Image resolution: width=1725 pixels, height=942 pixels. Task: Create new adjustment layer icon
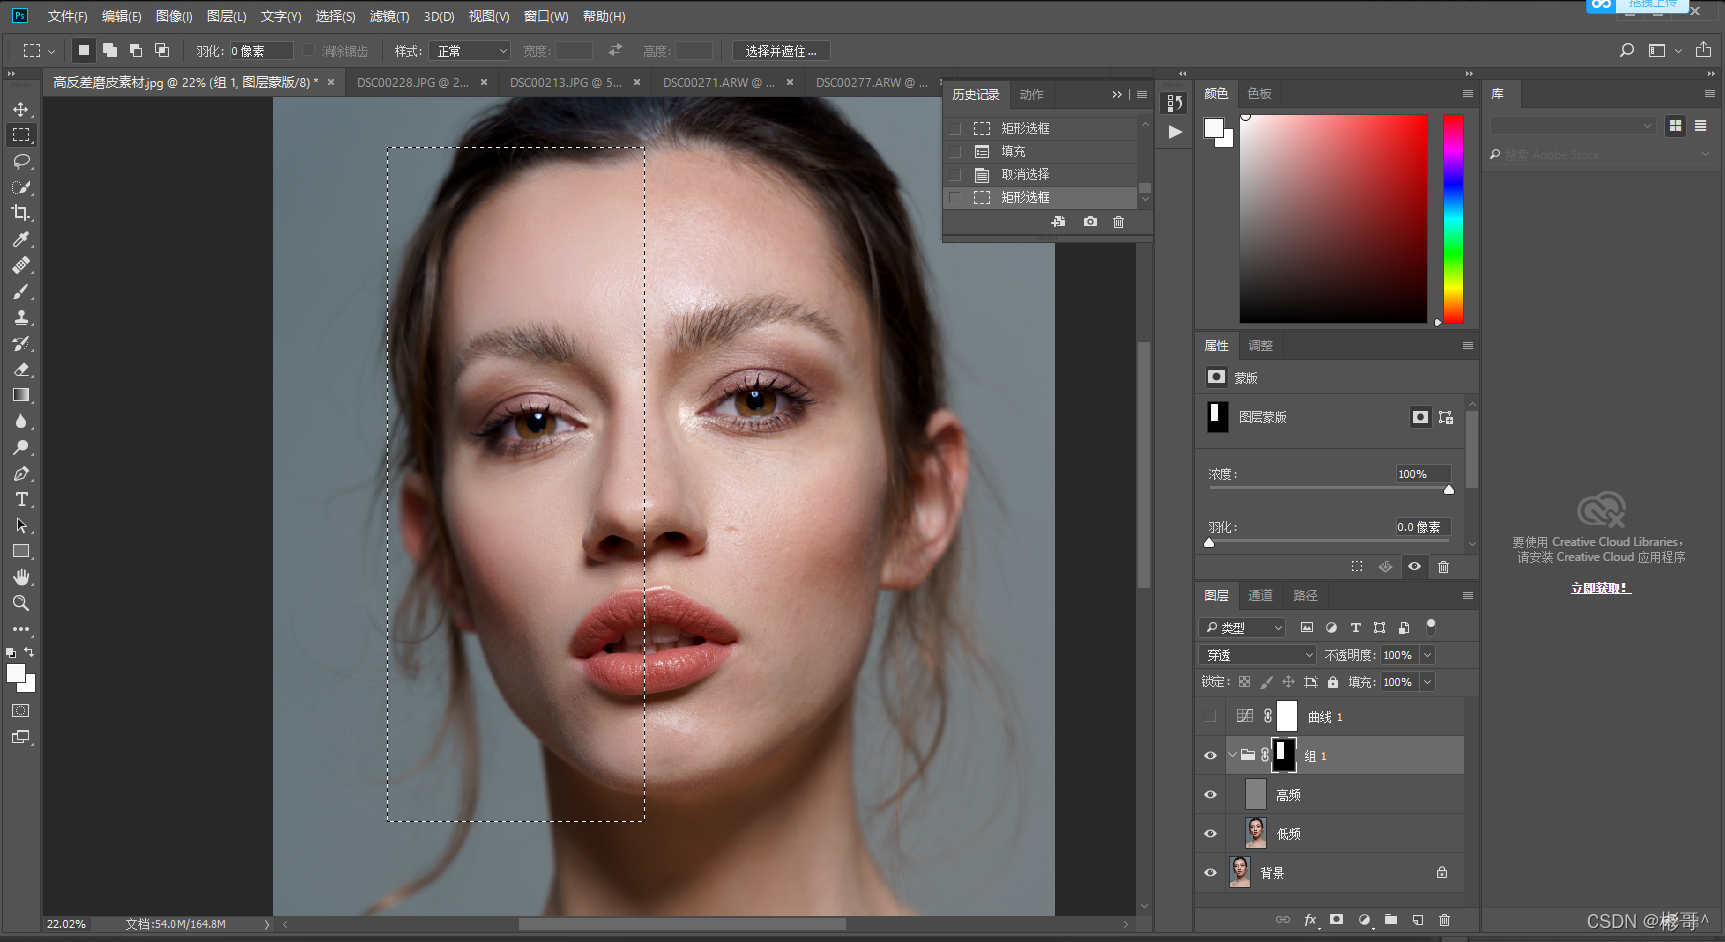click(1364, 920)
